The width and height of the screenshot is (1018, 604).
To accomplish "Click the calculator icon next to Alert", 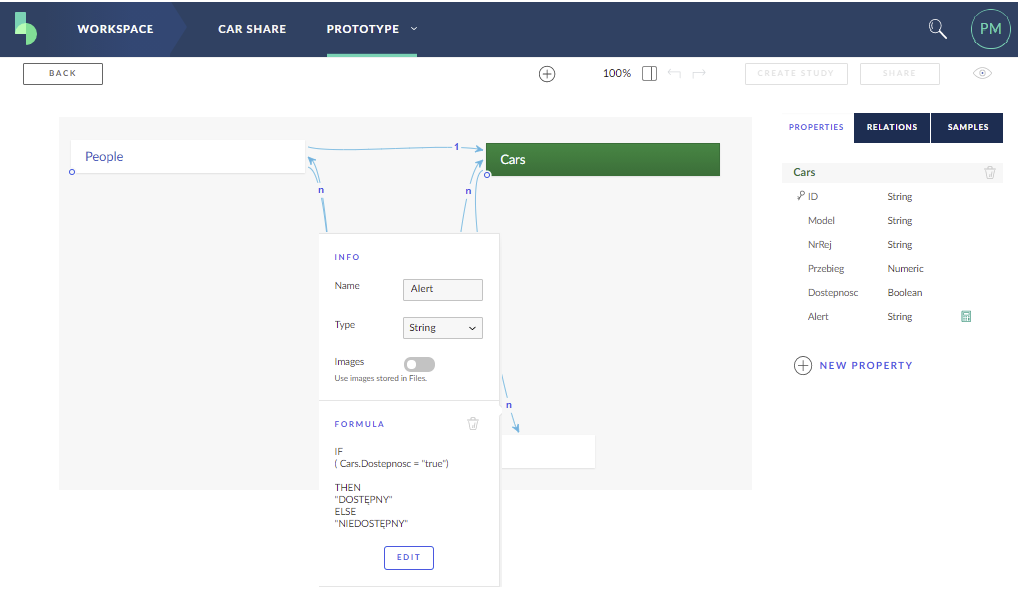I will coord(966,317).
